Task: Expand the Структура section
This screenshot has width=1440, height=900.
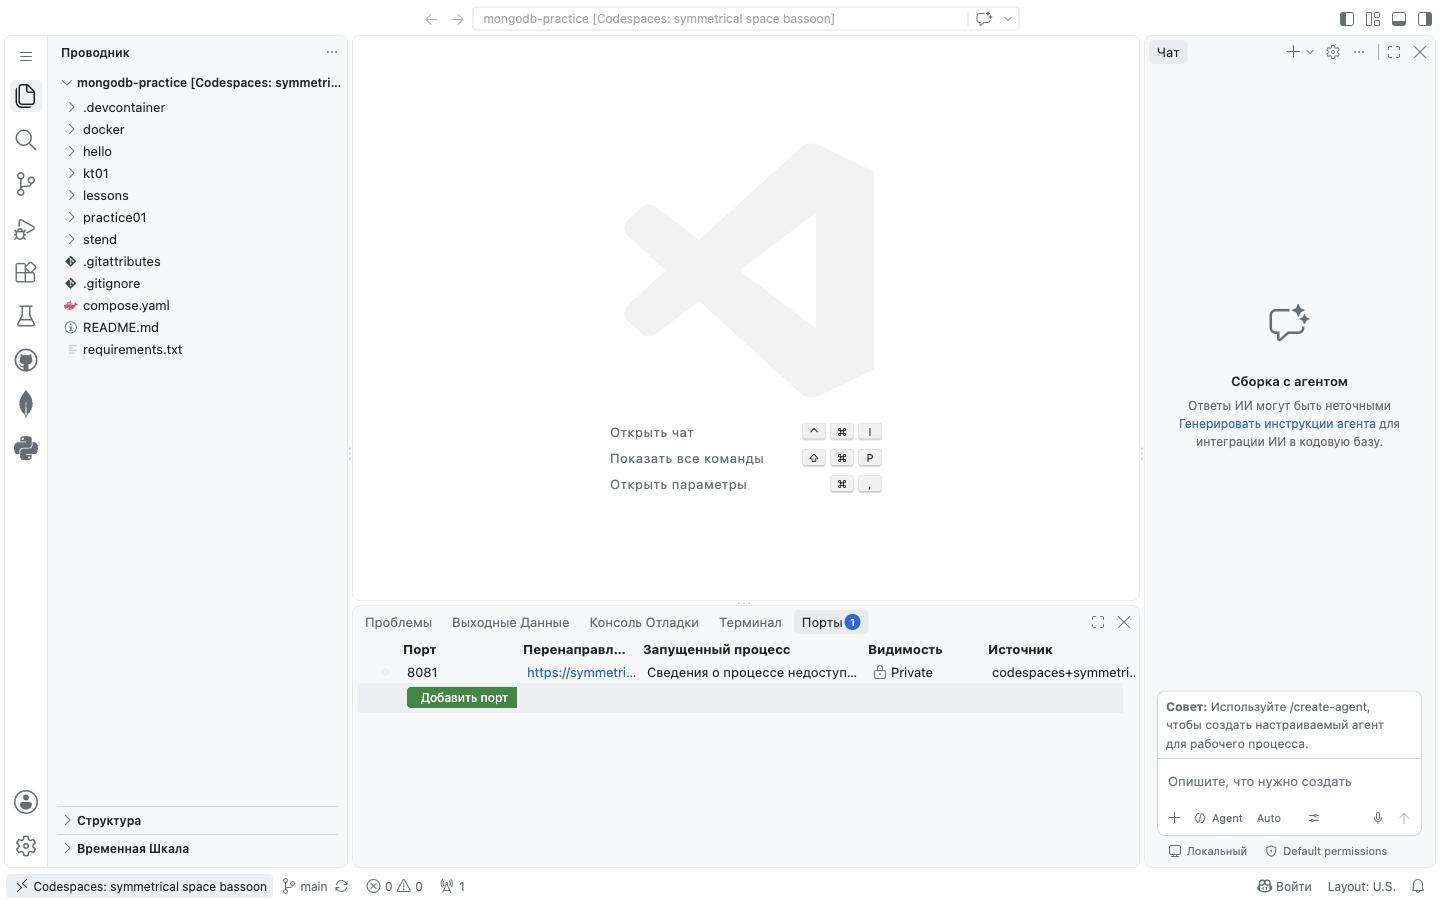Action: 198,821
